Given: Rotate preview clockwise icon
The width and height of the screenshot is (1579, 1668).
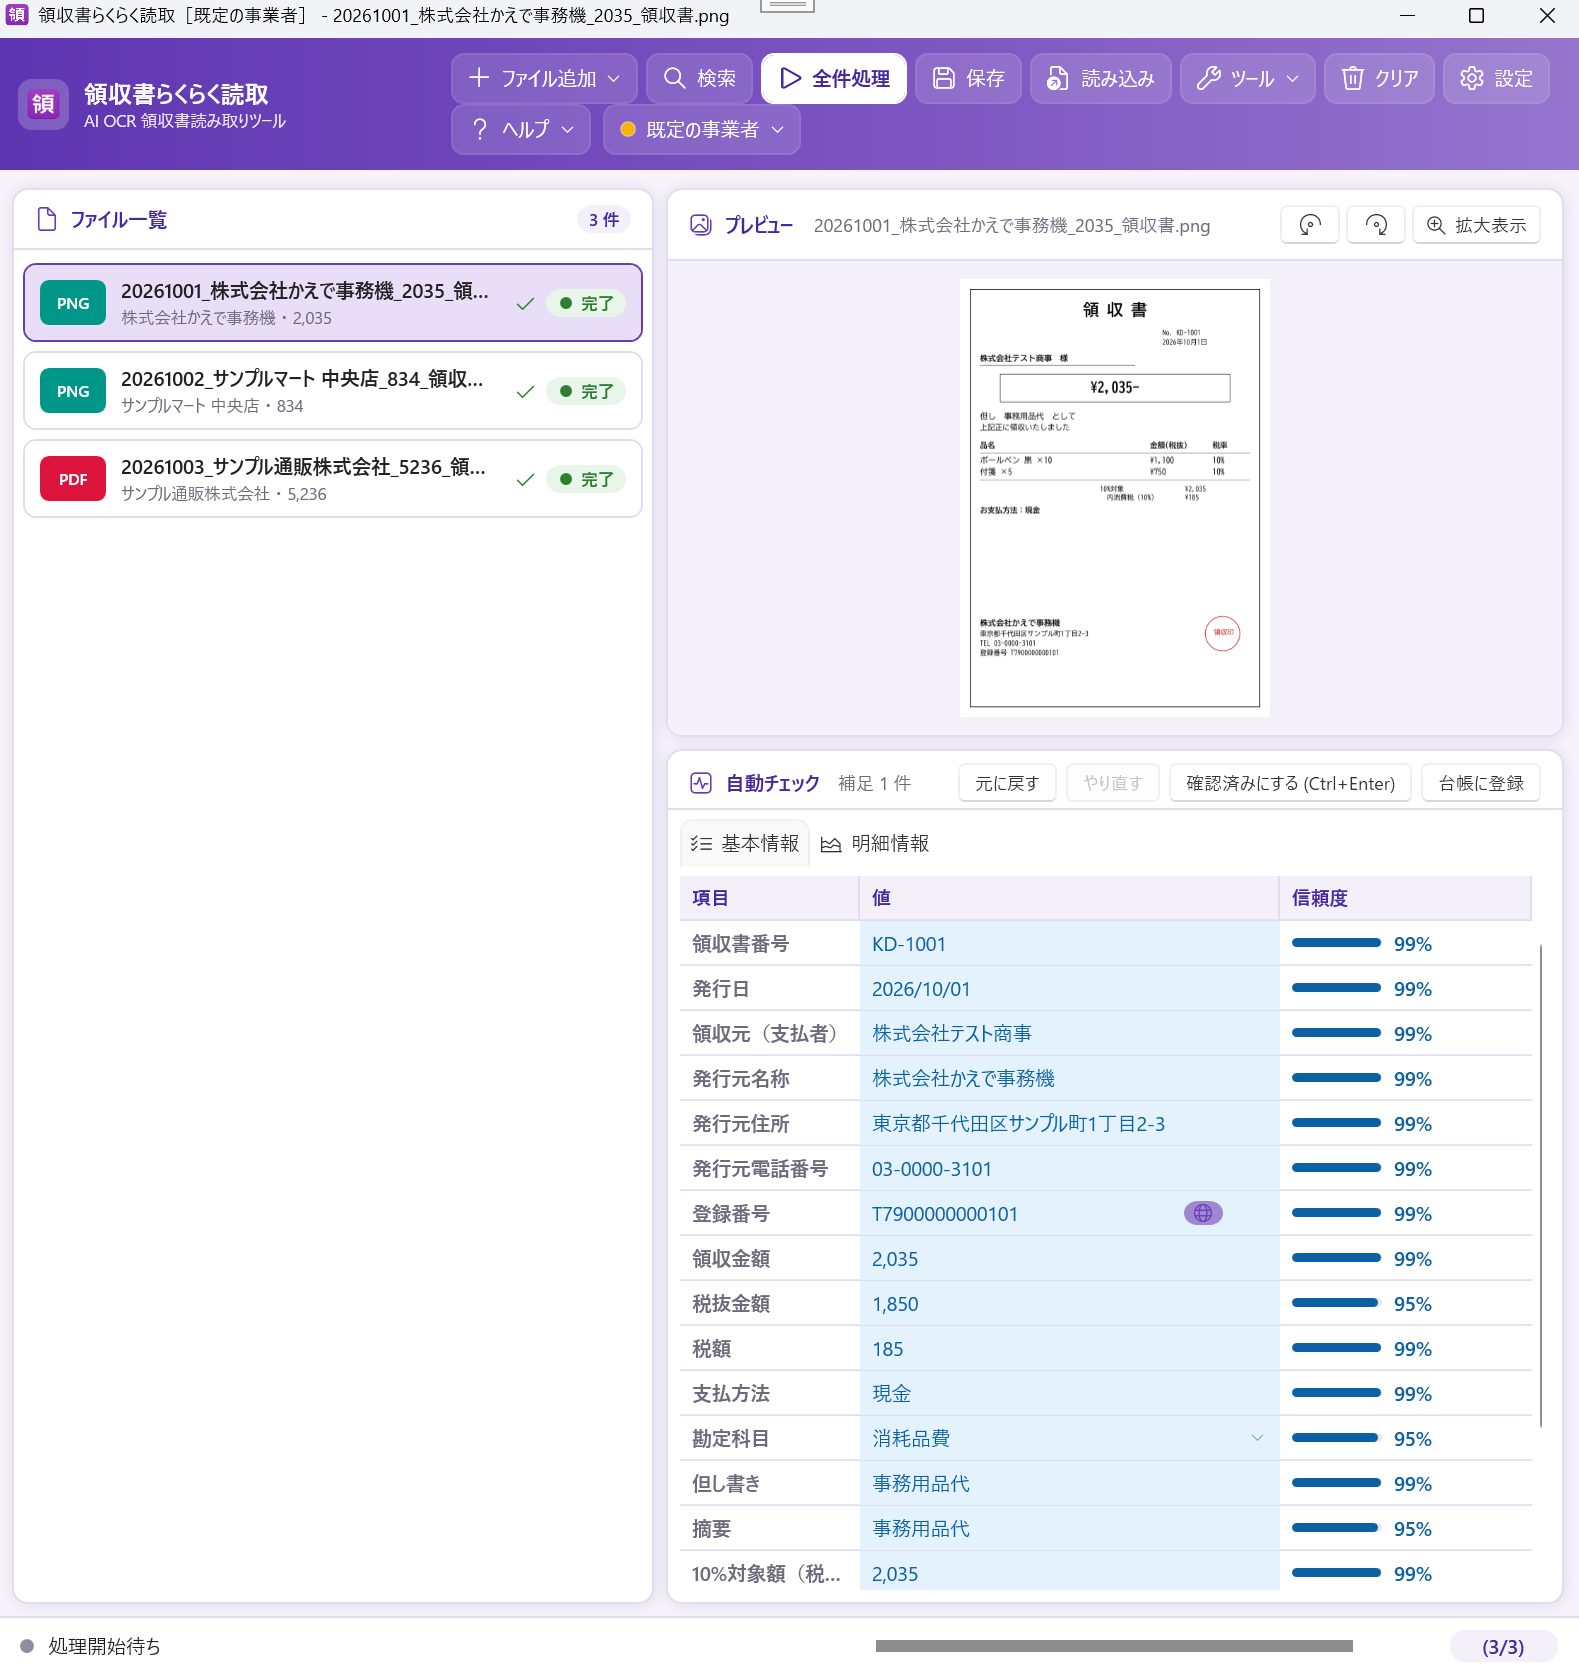Looking at the screenshot, I should coord(1376,225).
